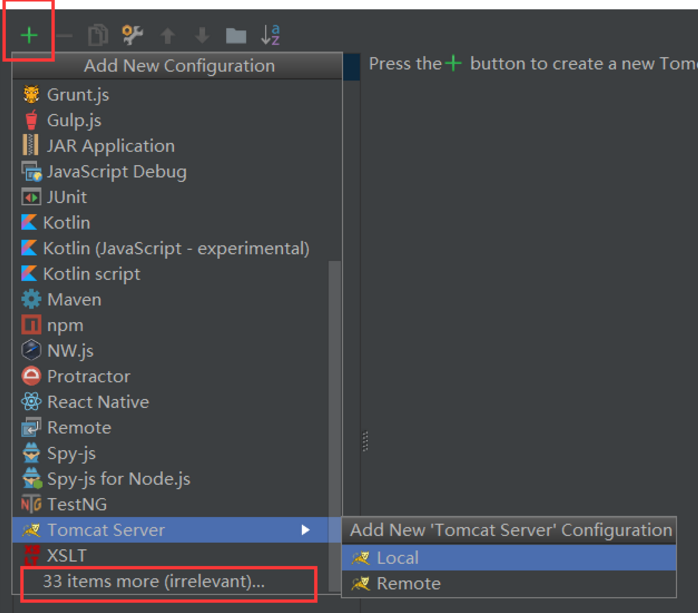Screen dimensions: 698x613
Task: Click the splitter grip between panels
Action: 365,441
